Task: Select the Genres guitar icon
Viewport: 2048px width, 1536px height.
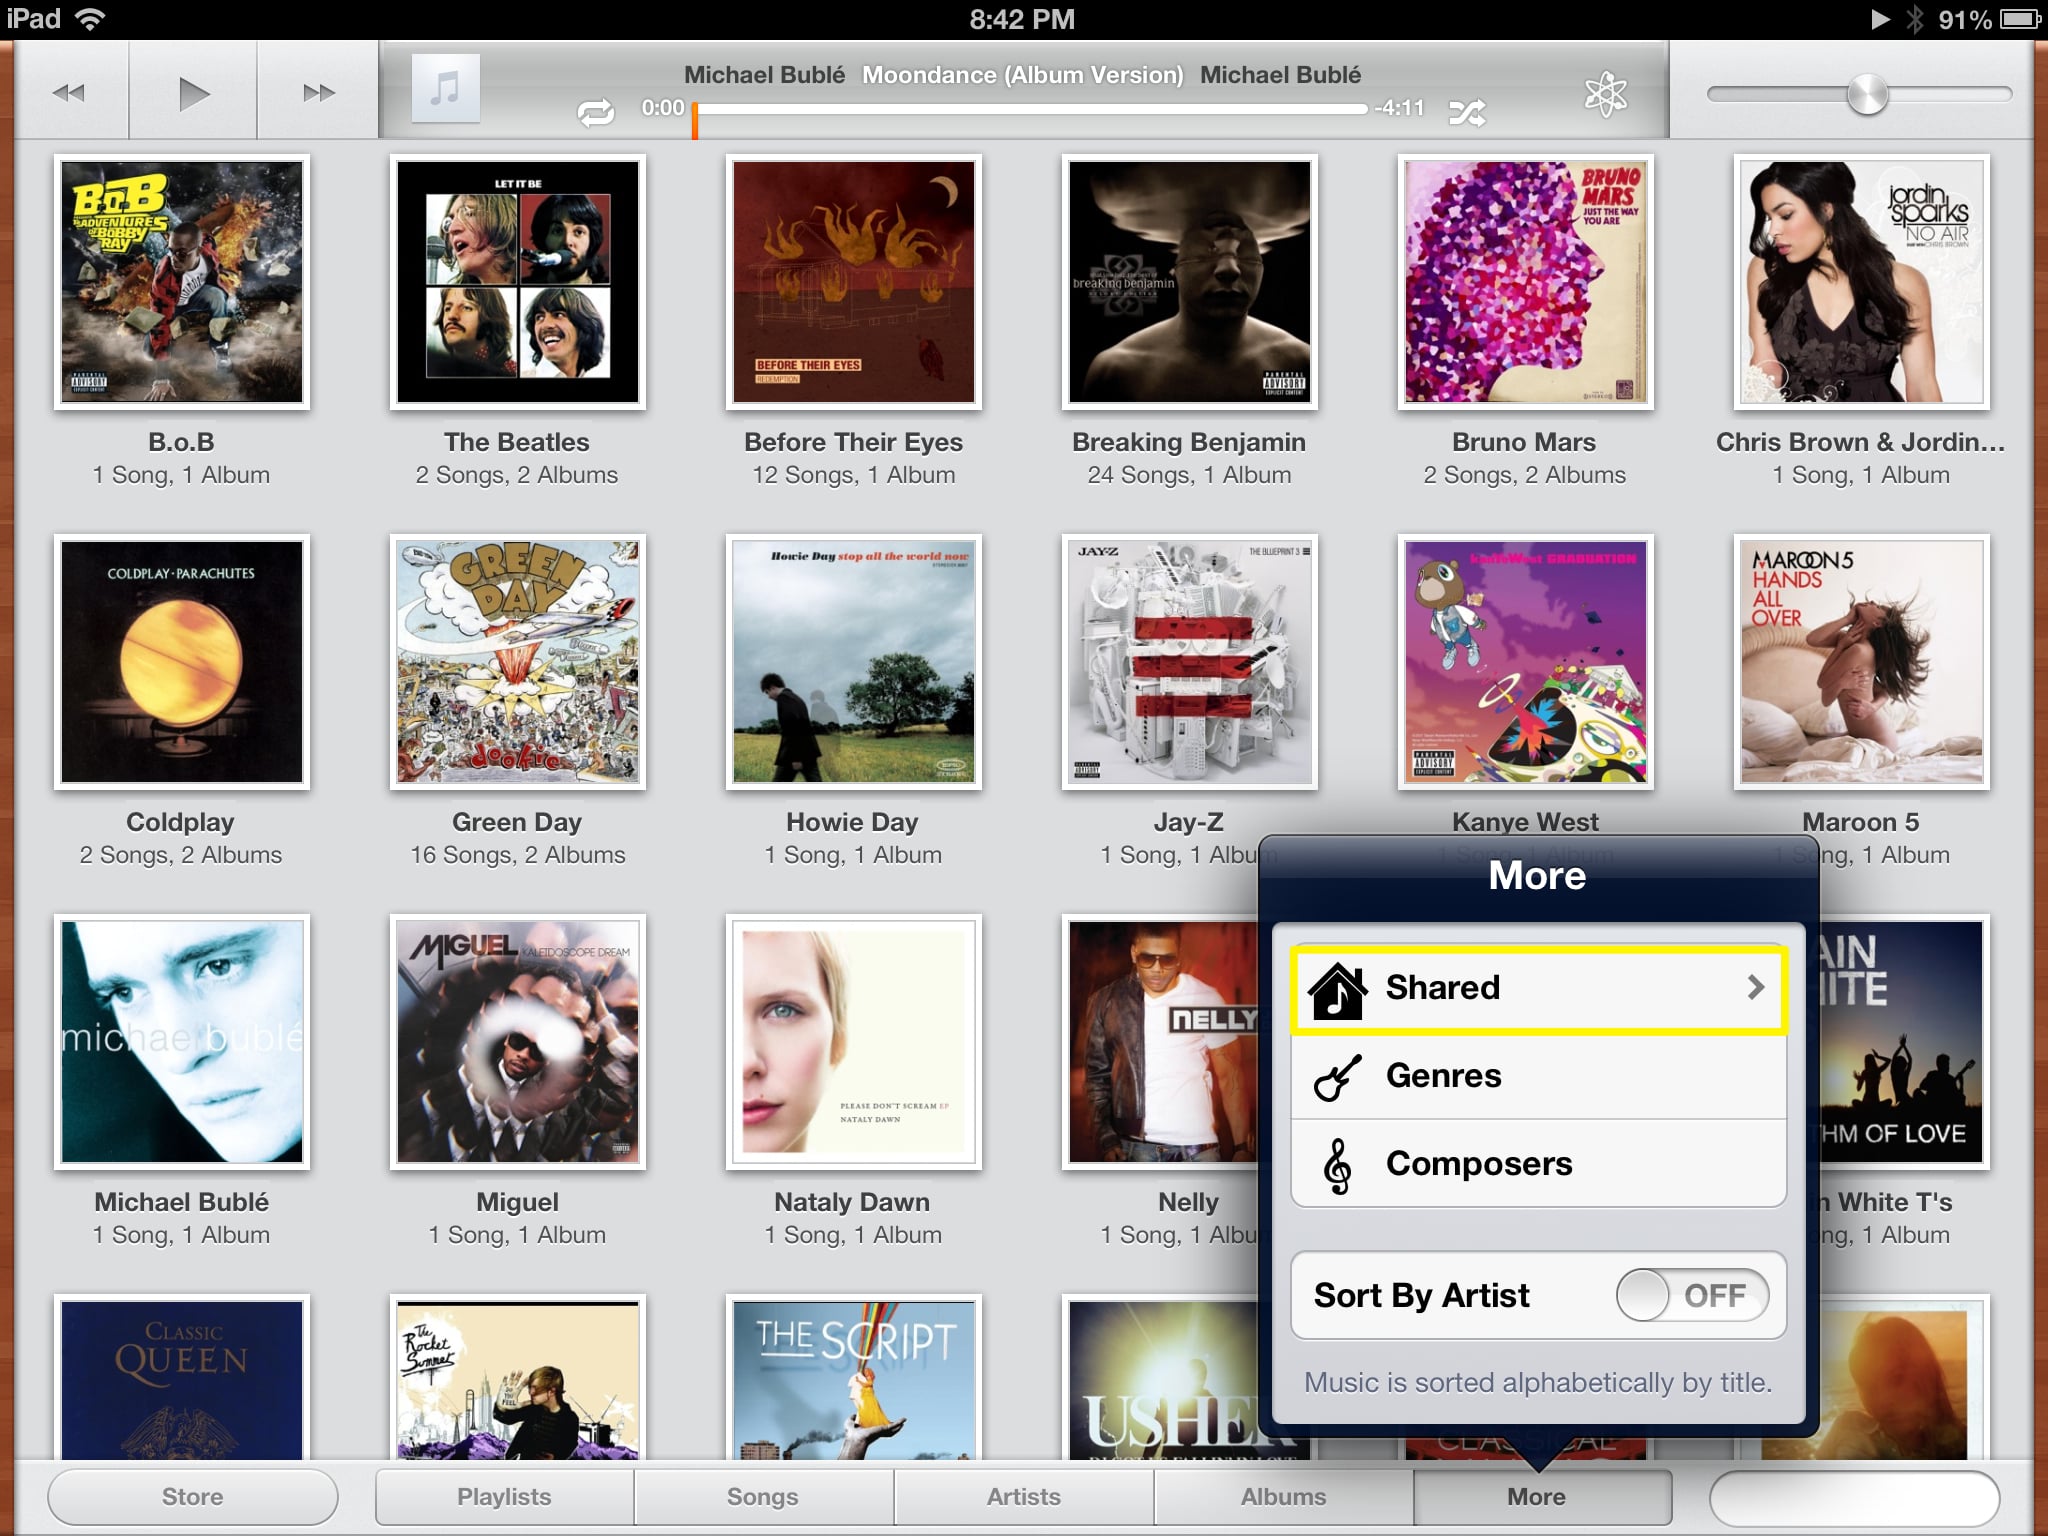Action: [x=1338, y=1076]
